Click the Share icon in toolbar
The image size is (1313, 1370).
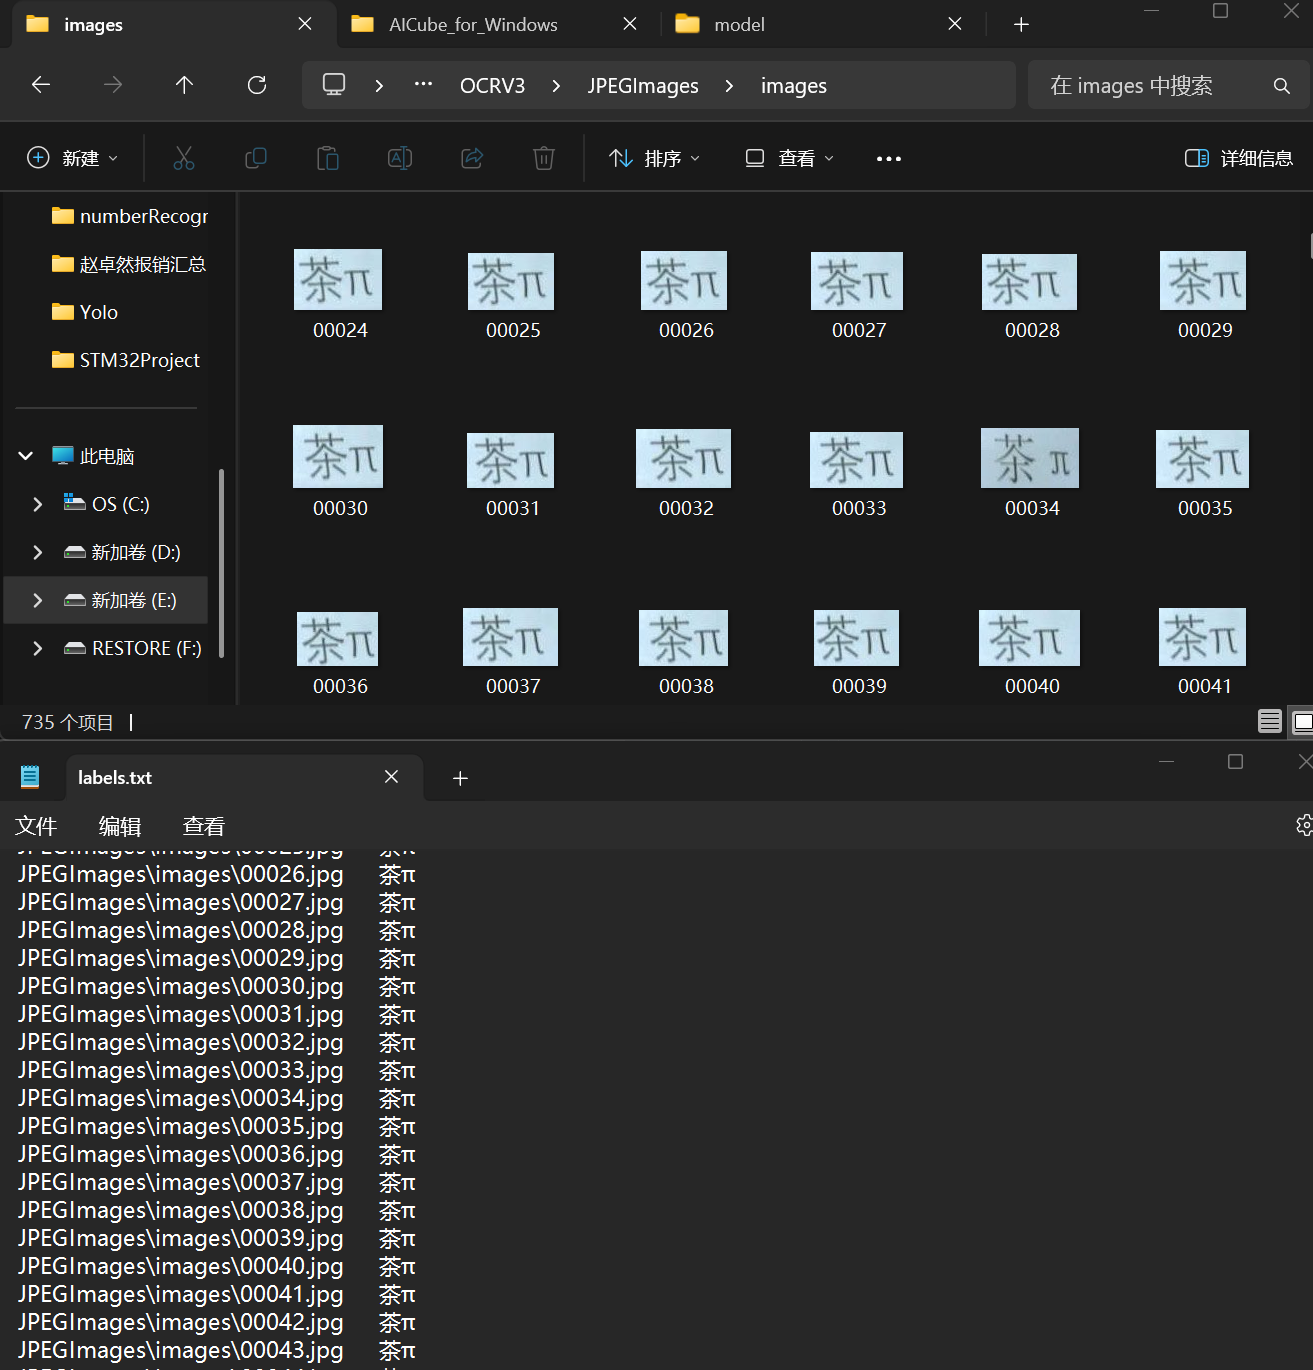tap(472, 158)
